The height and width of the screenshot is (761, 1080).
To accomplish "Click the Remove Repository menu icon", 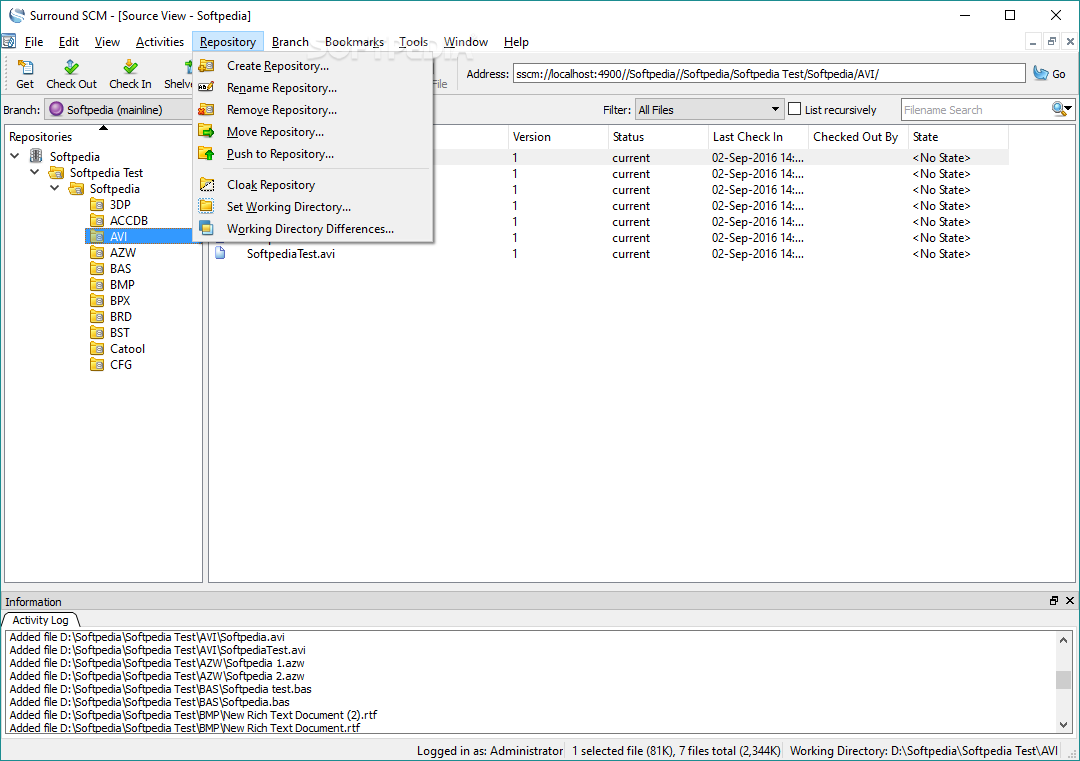I will tap(206, 110).
